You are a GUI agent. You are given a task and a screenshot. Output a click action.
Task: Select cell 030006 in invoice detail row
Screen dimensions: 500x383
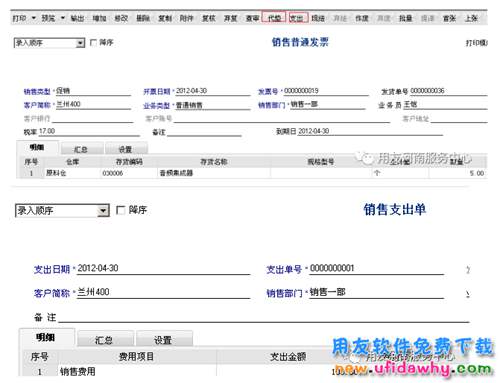(x=129, y=173)
